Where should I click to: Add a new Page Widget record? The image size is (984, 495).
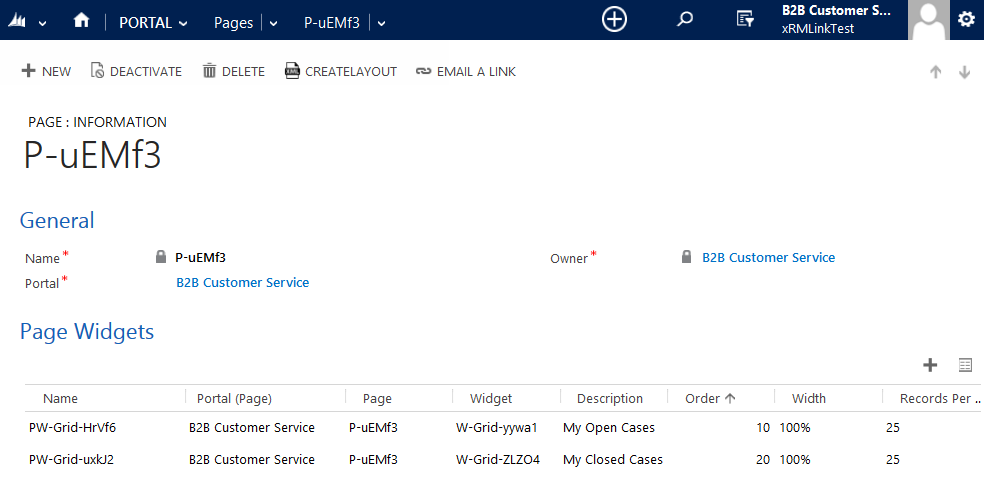tap(930, 365)
